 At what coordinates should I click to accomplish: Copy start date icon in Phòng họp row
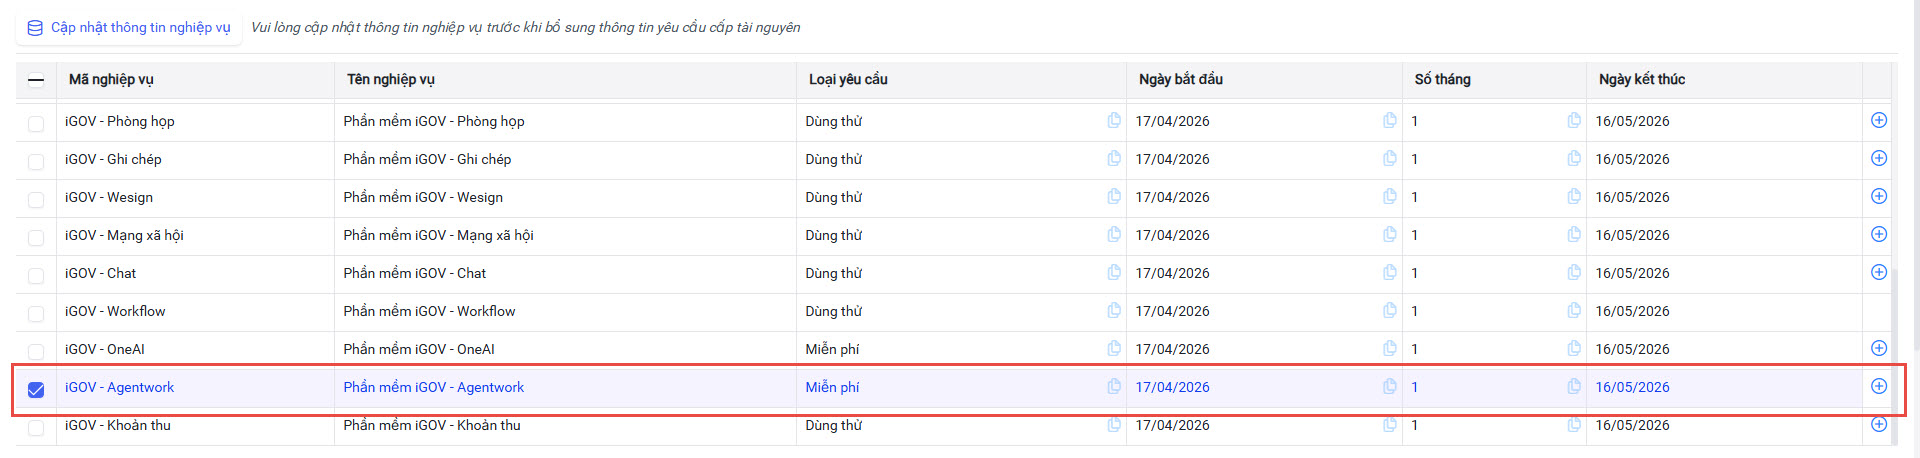[1390, 120]
